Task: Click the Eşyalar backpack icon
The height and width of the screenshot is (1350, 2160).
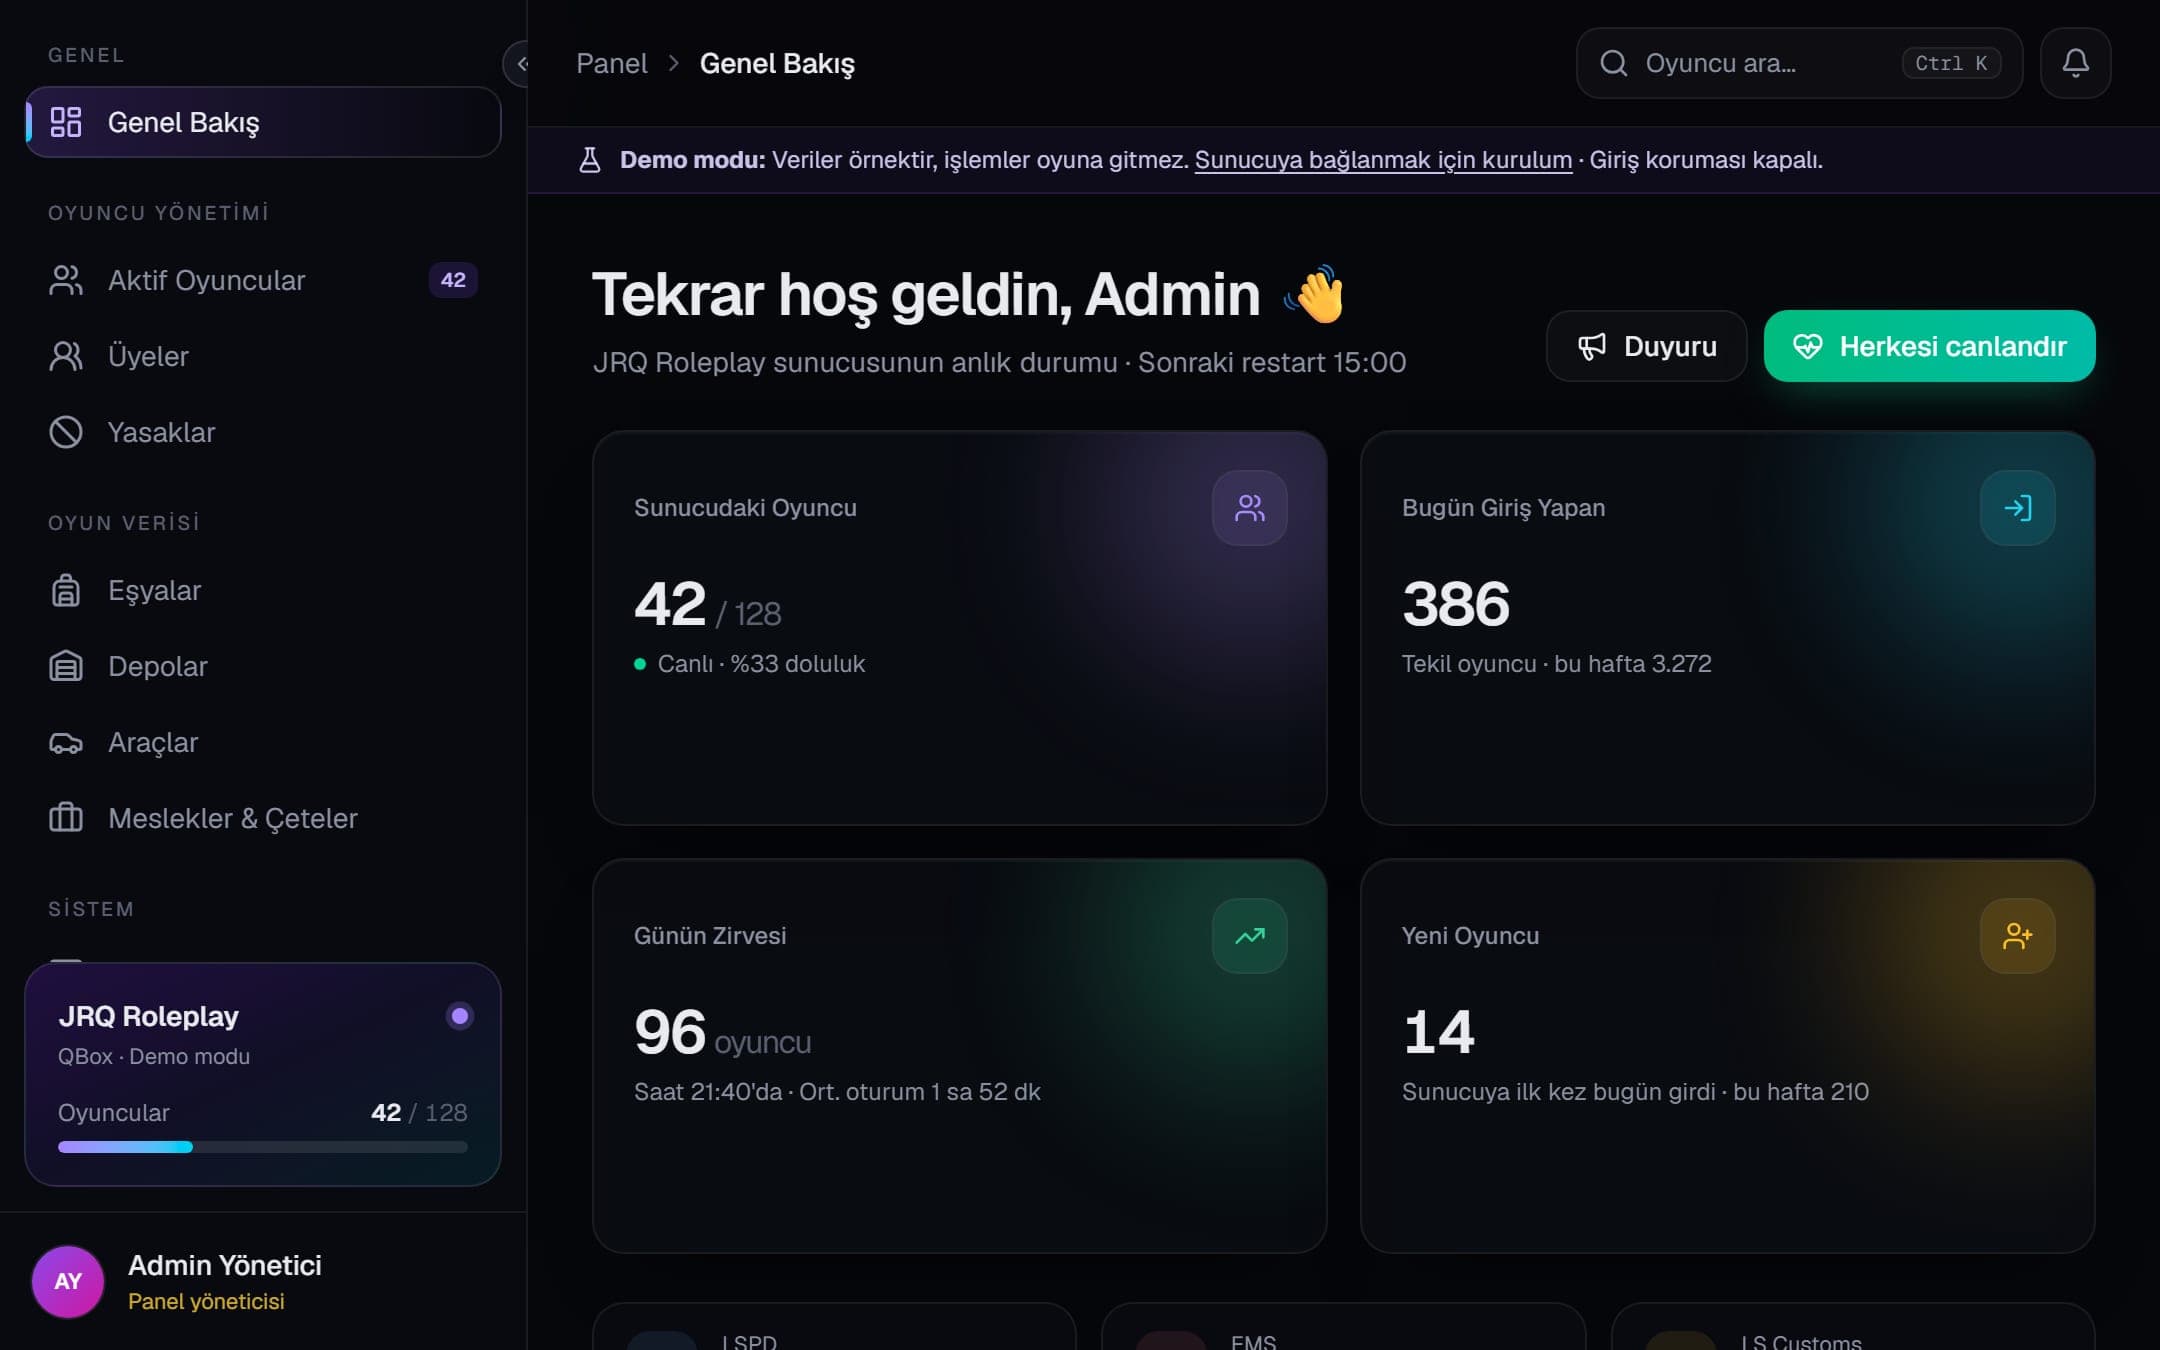Action: pos(66,590)
